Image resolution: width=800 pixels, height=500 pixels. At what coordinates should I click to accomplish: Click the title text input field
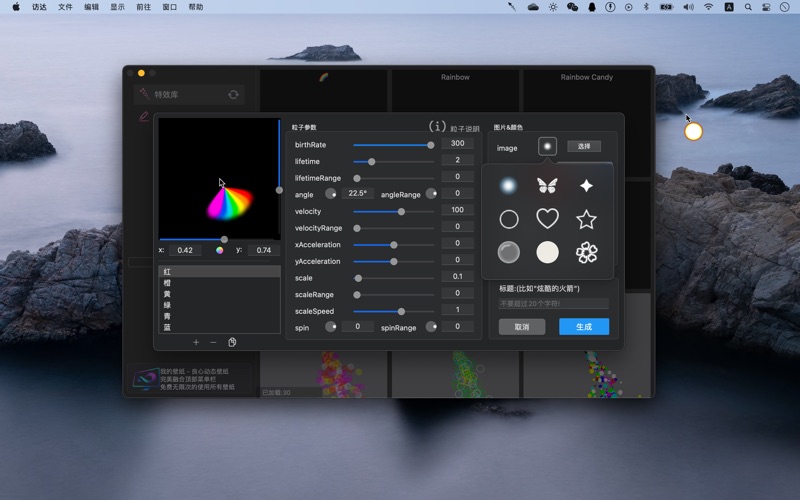point(554,304)
